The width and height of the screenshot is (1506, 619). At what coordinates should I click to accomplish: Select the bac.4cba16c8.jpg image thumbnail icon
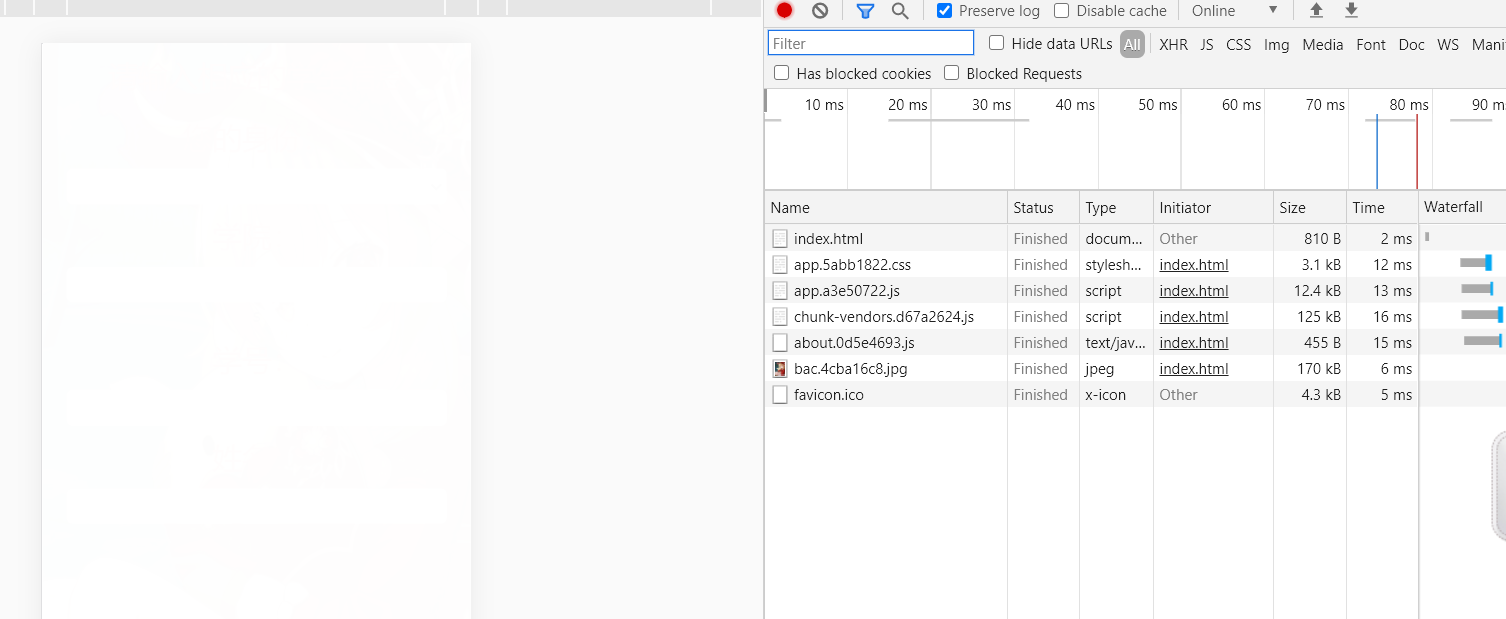pyautogui.click(x=780, y=369)
